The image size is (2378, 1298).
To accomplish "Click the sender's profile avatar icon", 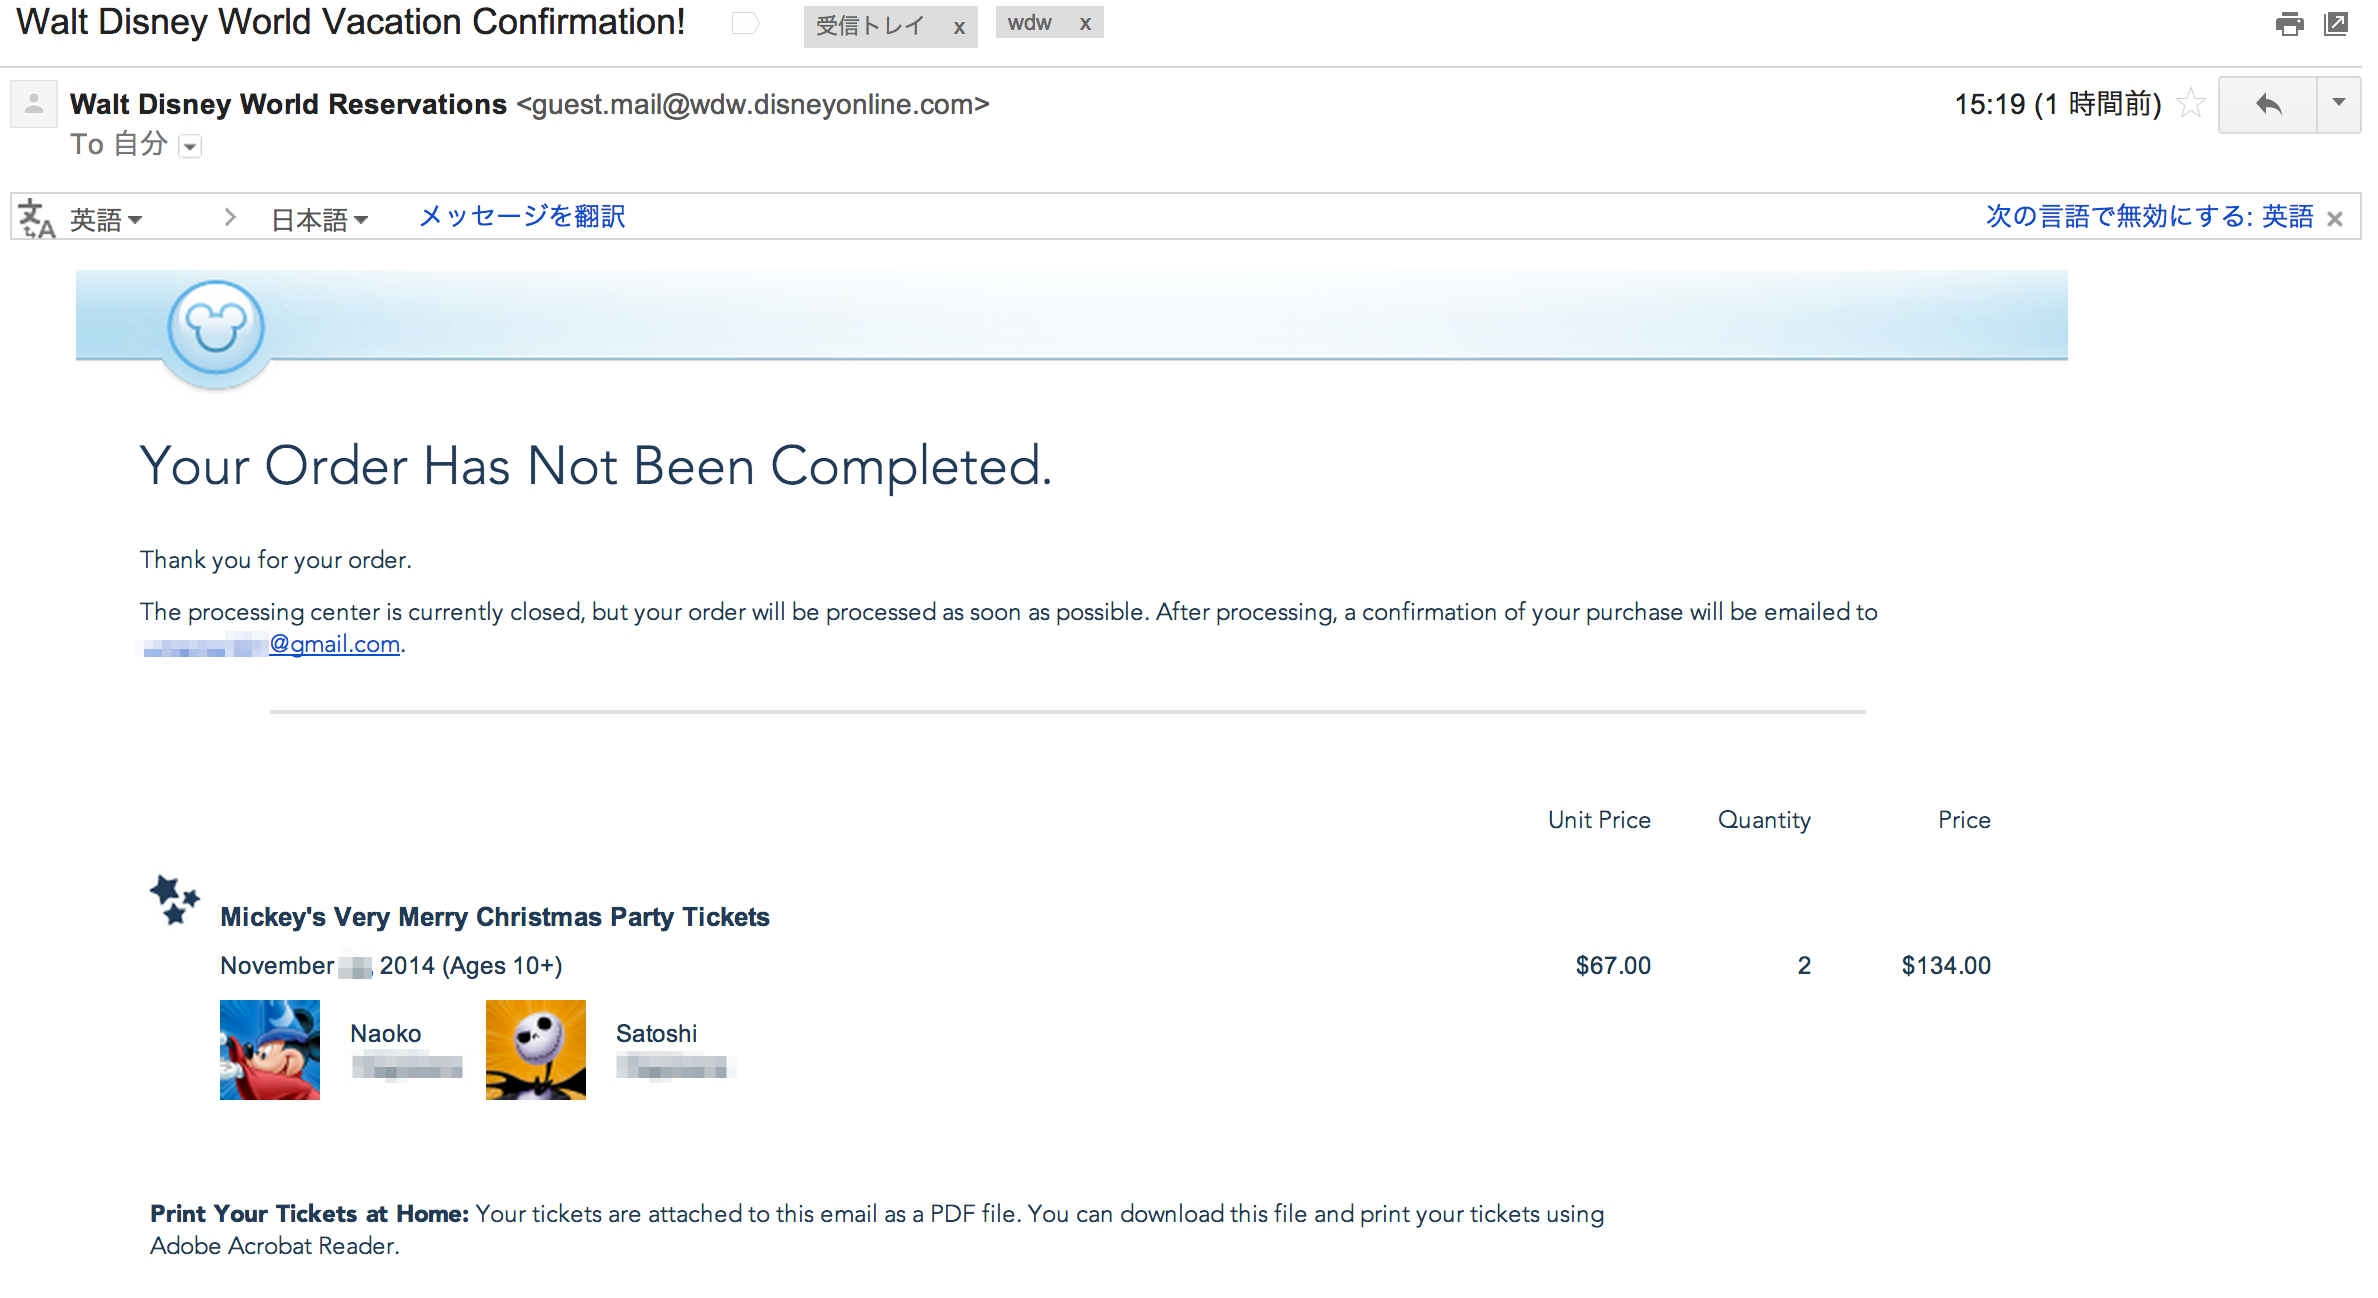I will tap(34, 104).
